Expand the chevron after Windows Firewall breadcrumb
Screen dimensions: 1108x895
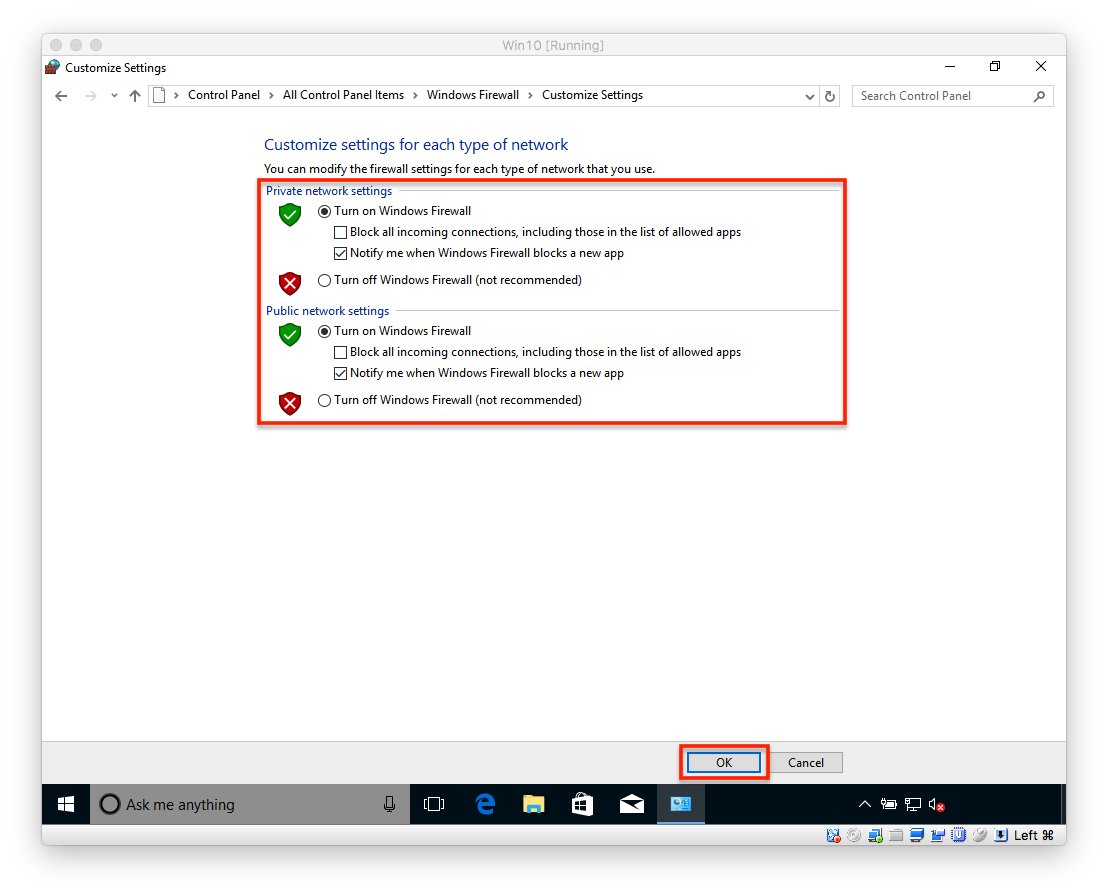click(x=530, y=95)
